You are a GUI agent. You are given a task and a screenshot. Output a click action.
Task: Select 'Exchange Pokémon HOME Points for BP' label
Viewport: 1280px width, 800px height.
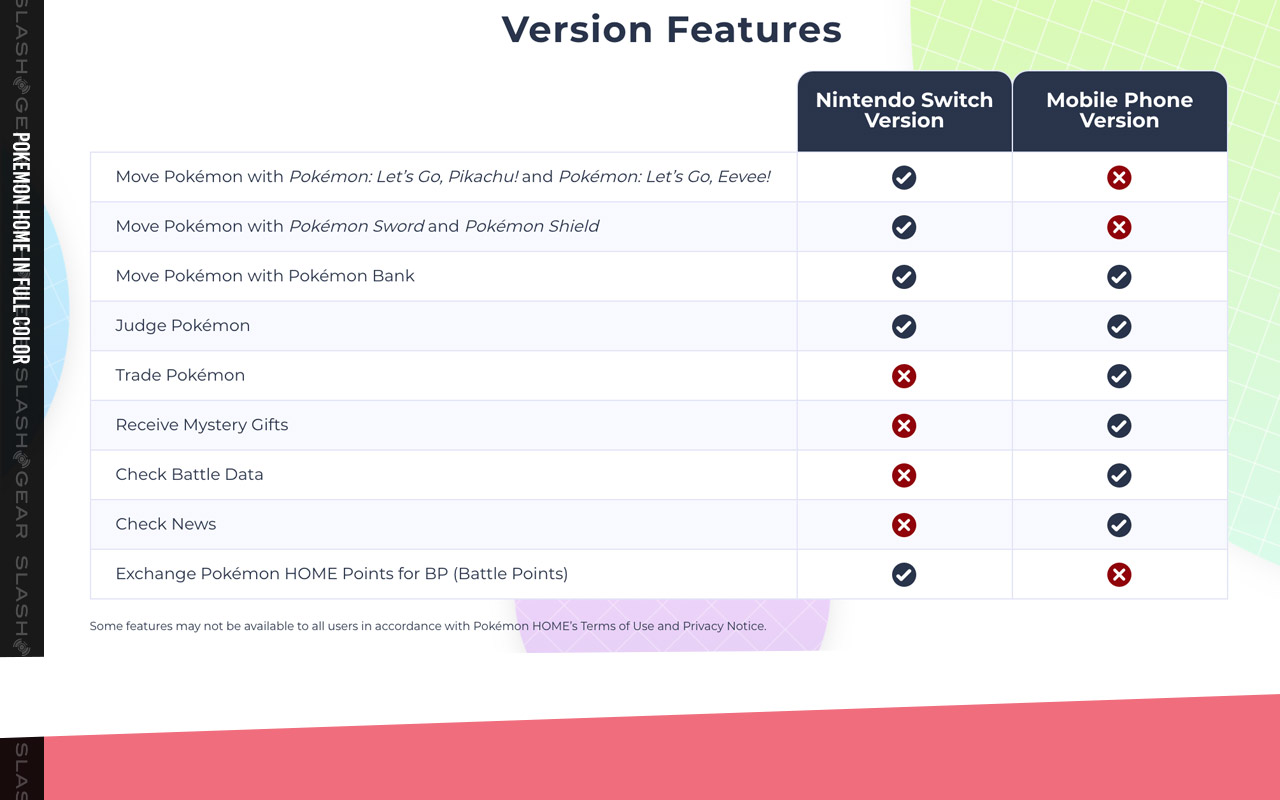click(x=342, y=574)
